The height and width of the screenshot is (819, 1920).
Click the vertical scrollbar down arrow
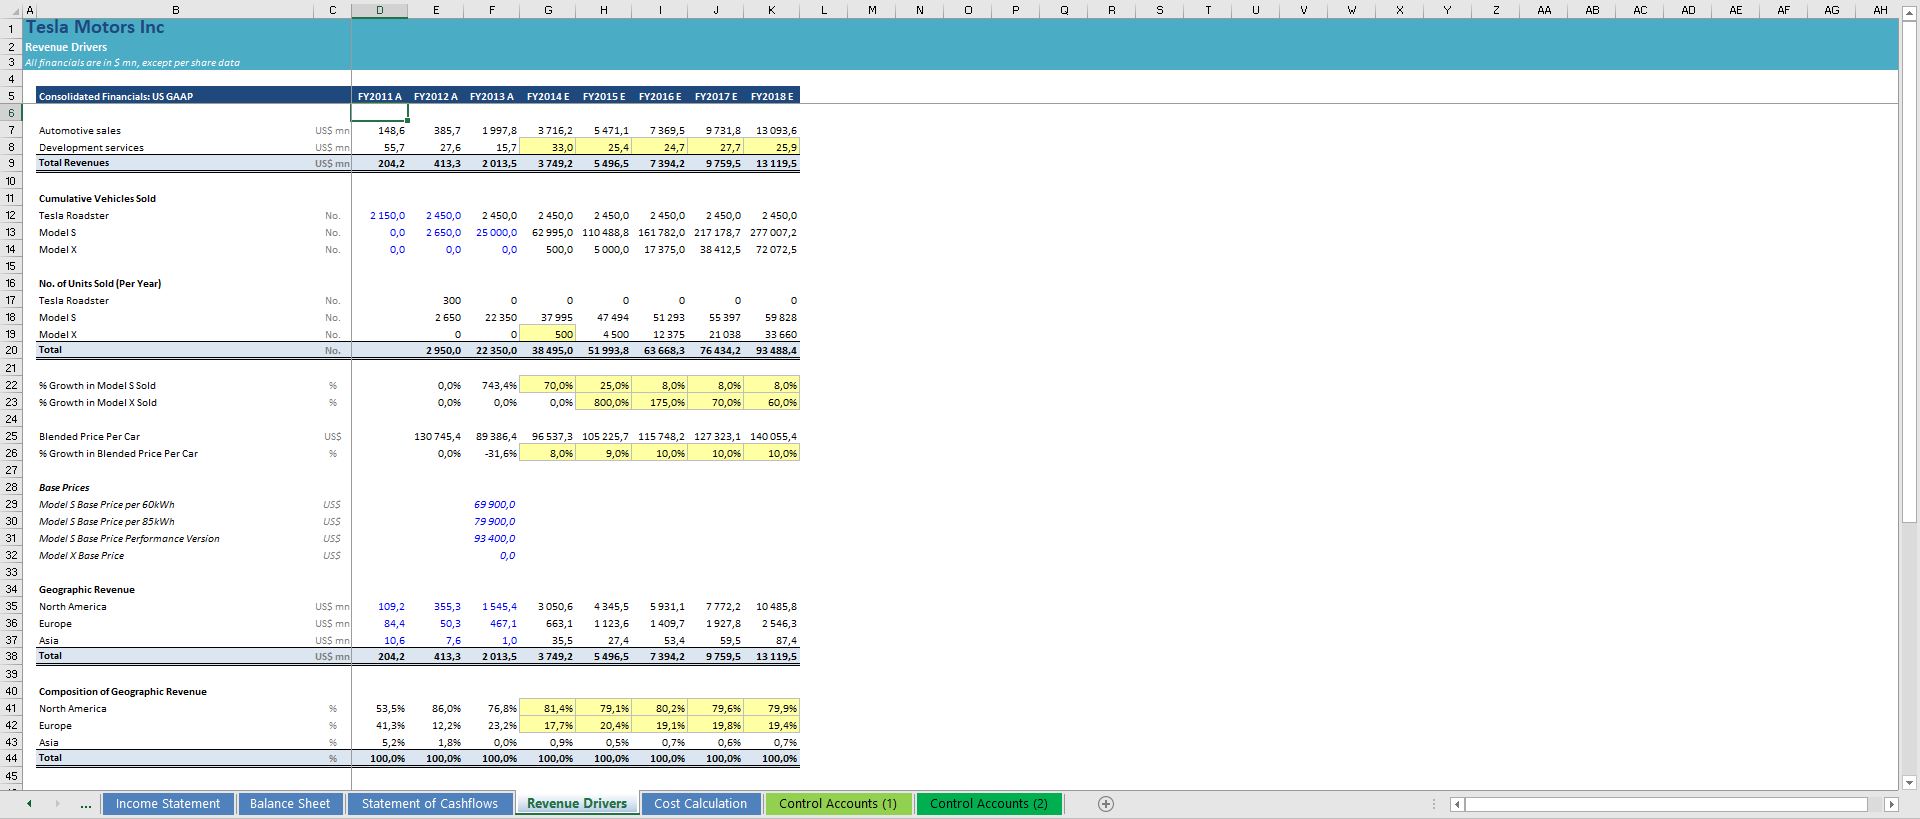[x=1909, y=782]
